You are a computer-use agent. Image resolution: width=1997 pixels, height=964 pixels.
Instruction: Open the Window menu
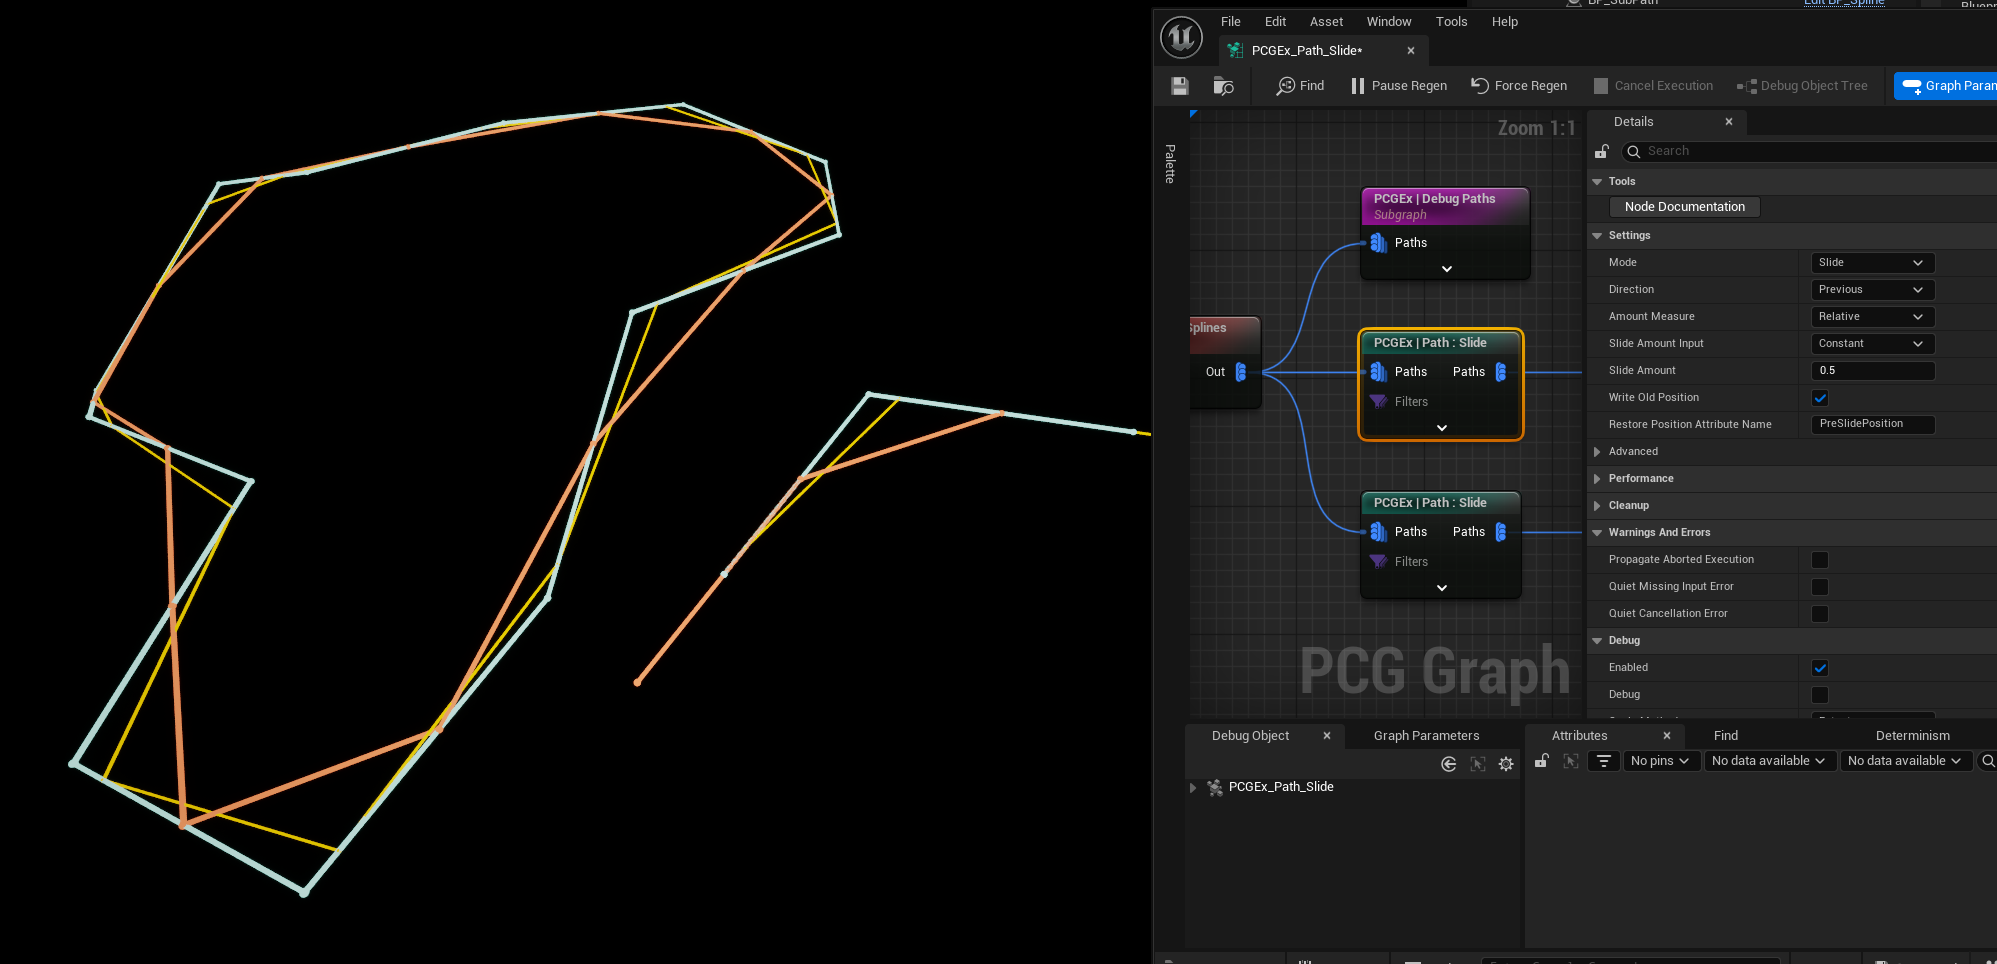click(1388, 22)
